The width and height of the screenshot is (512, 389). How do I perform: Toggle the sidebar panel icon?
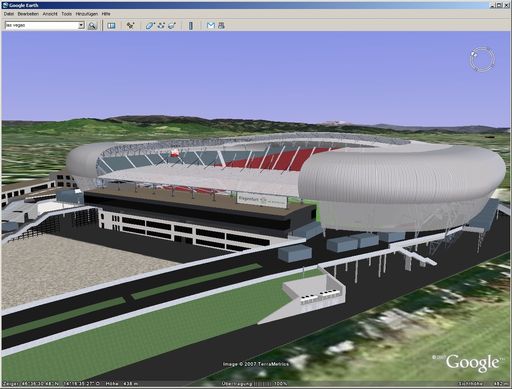coord(111,26)
